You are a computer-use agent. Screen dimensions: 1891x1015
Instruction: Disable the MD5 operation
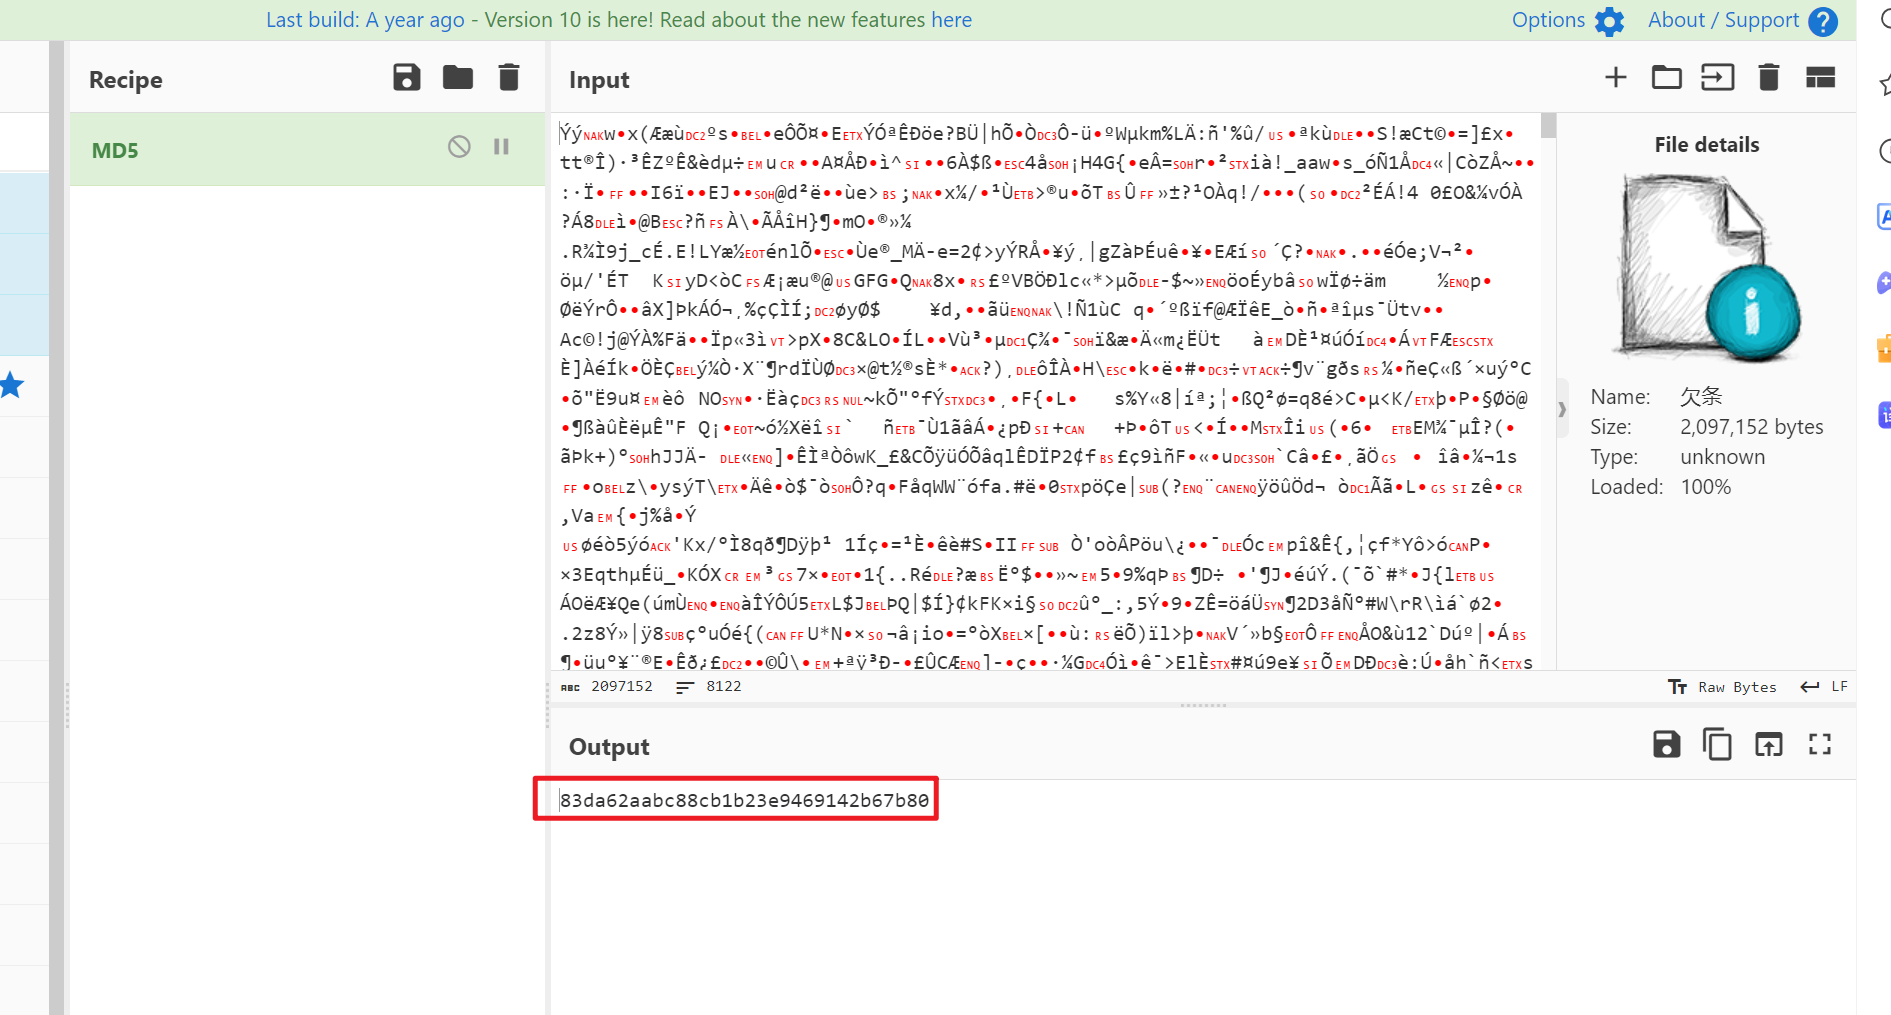tap(459, 147)
